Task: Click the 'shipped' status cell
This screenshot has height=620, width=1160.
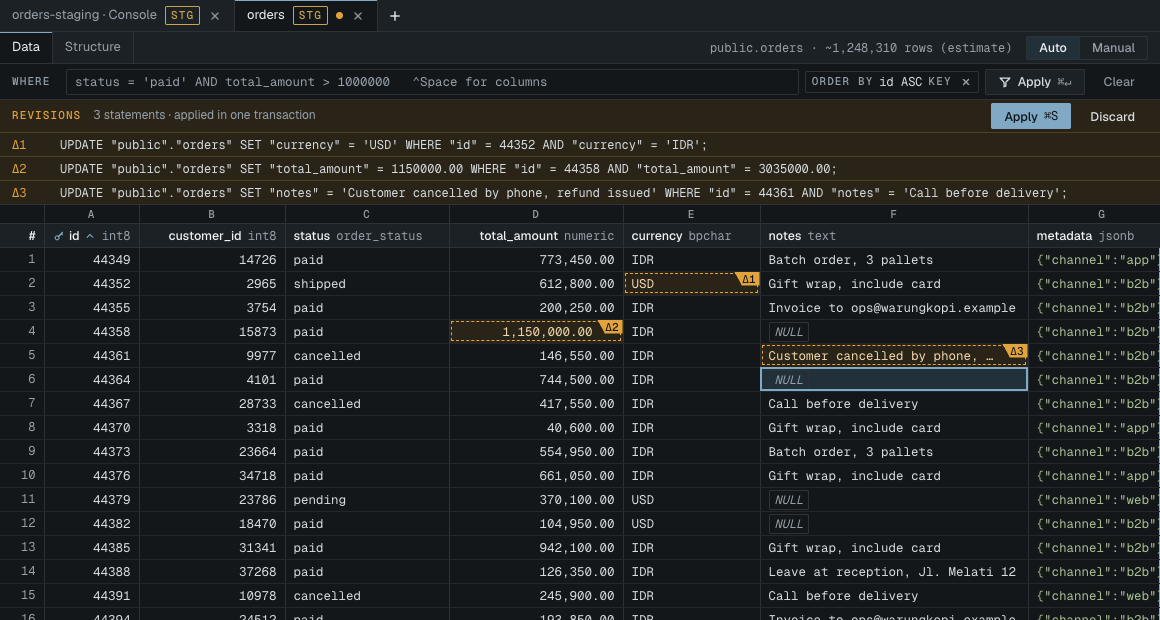Action: 368,284
